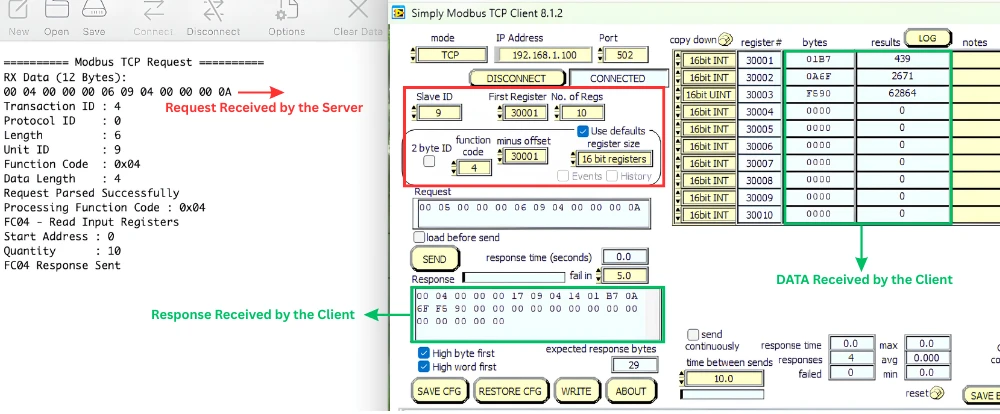Click the IP Address field
Image resolution: width=1000 pixels, height=414 pixels.
pos(543,55)
